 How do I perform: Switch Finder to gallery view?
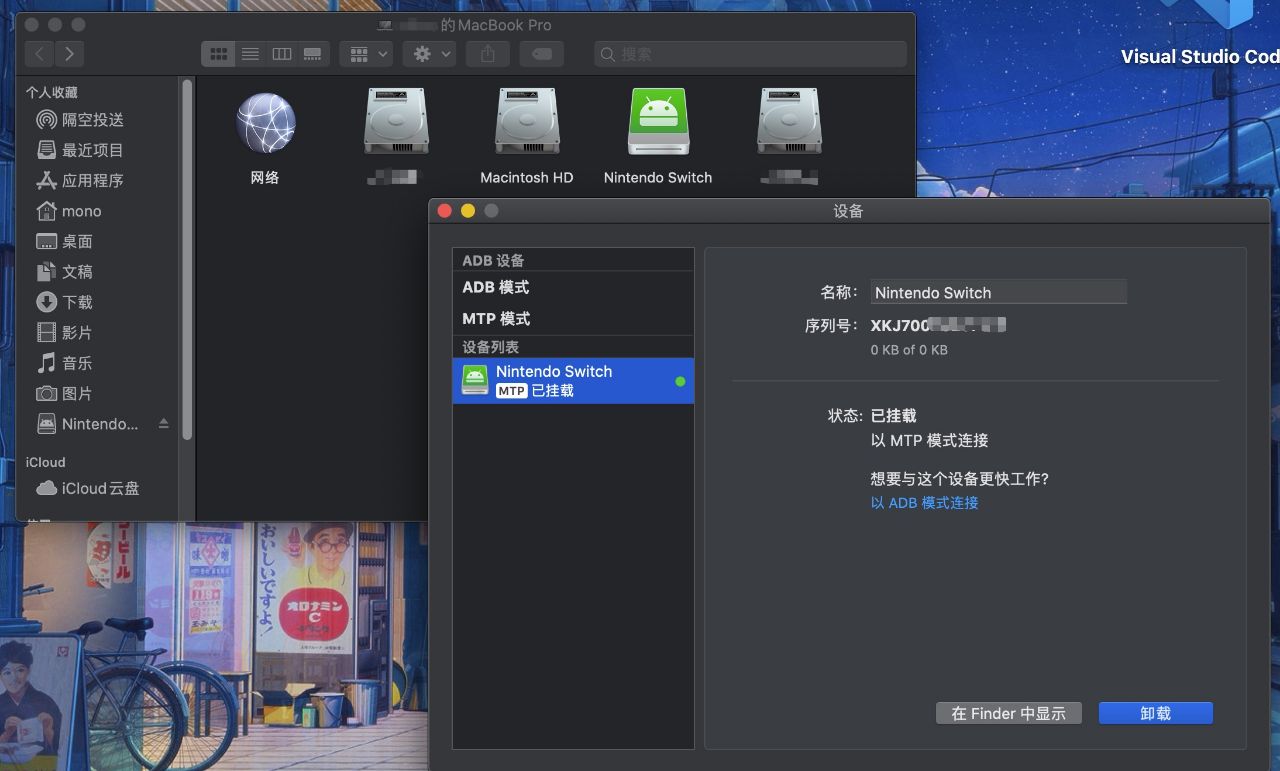tap(313, 54)
